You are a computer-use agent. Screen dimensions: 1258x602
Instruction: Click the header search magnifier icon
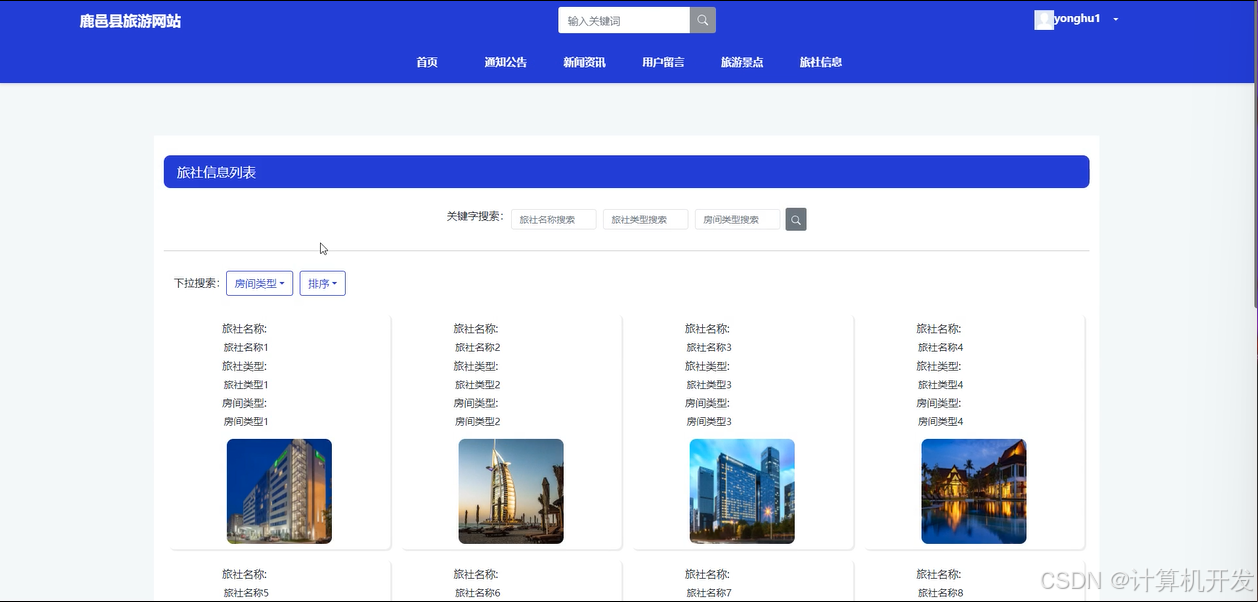tap(703, 20)
